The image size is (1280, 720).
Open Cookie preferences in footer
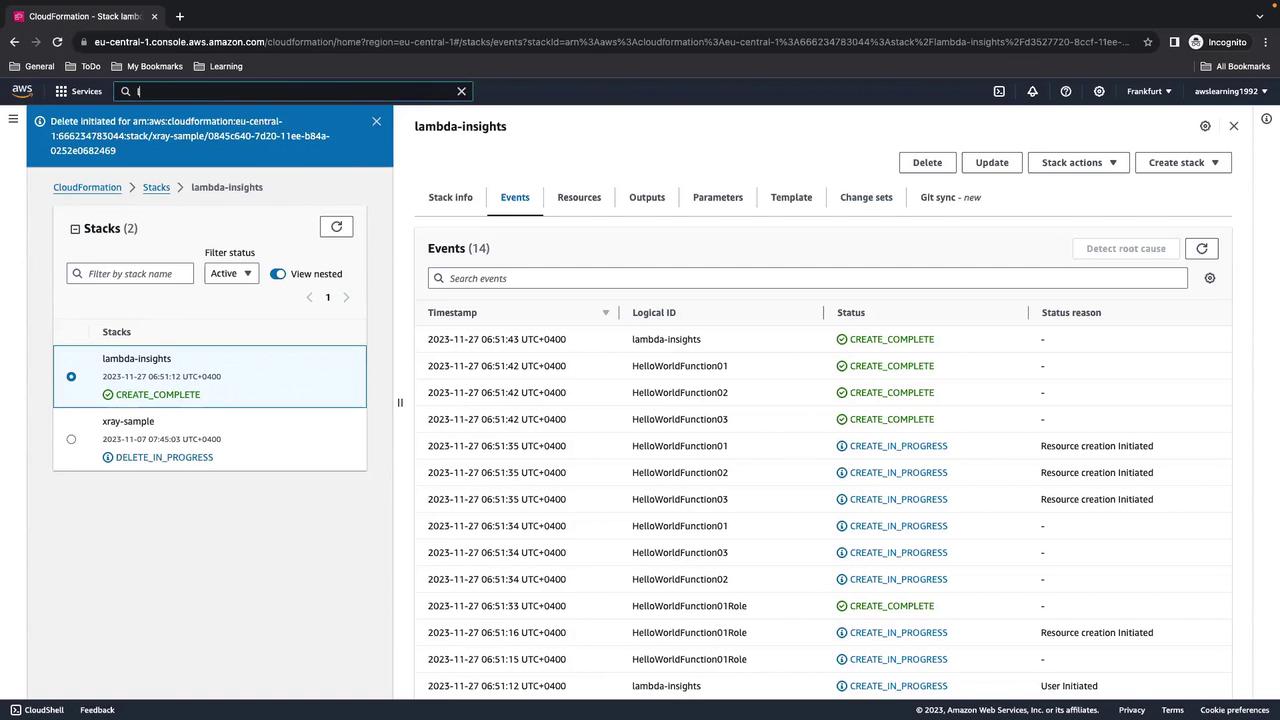1234,710
